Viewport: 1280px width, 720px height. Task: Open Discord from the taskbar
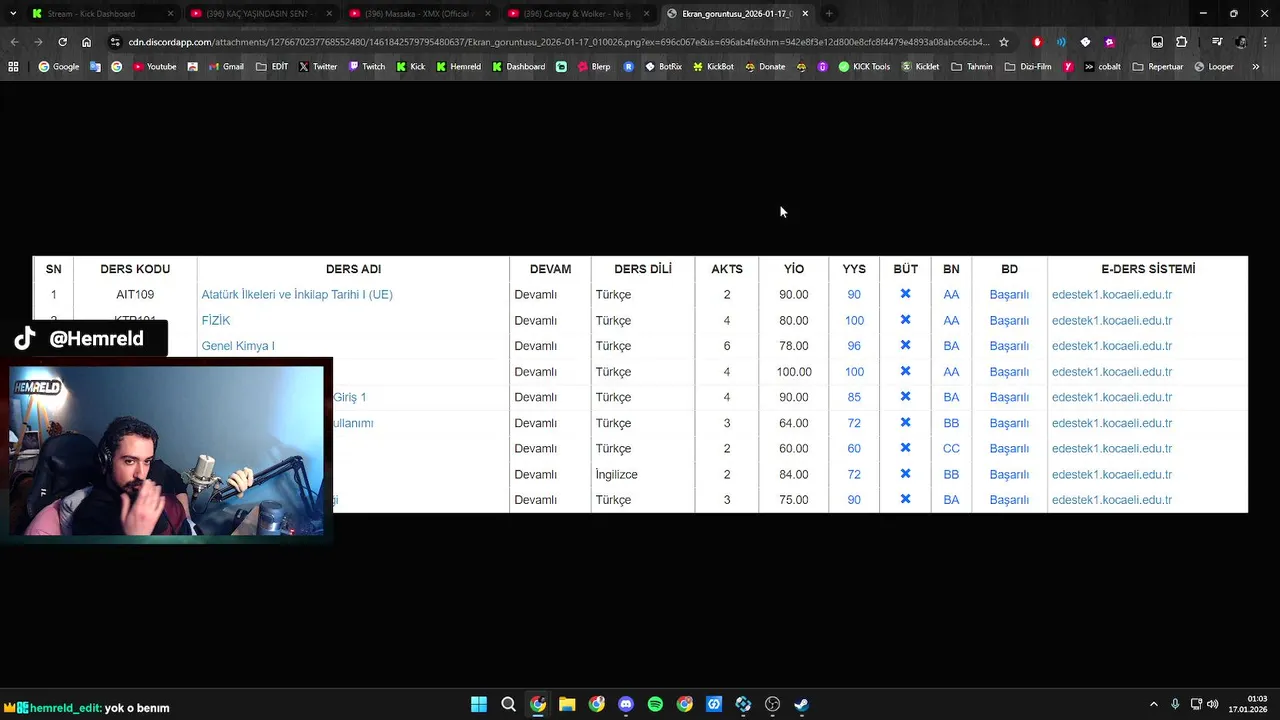(626, 704)
